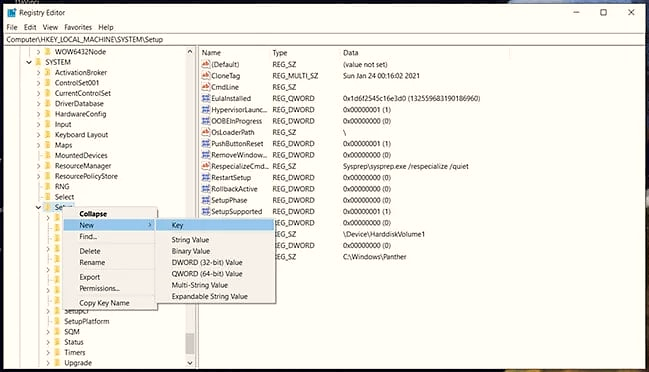The width and height of the screenshot is (649, 372).
Task: Click the tree pane scrollbar thumb
Action: (190, 343)
